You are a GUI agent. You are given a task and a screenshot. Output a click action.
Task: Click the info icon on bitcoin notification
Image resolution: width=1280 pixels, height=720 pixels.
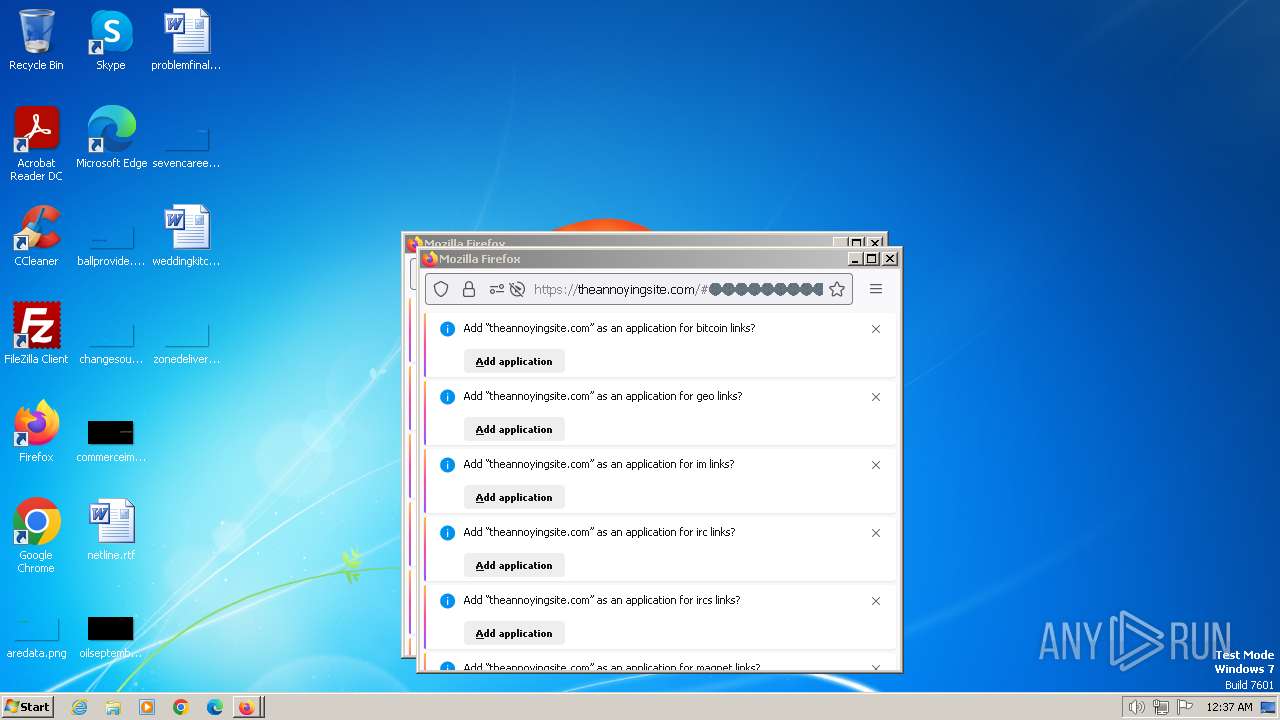pyautogui.click(x=447, y=329)
